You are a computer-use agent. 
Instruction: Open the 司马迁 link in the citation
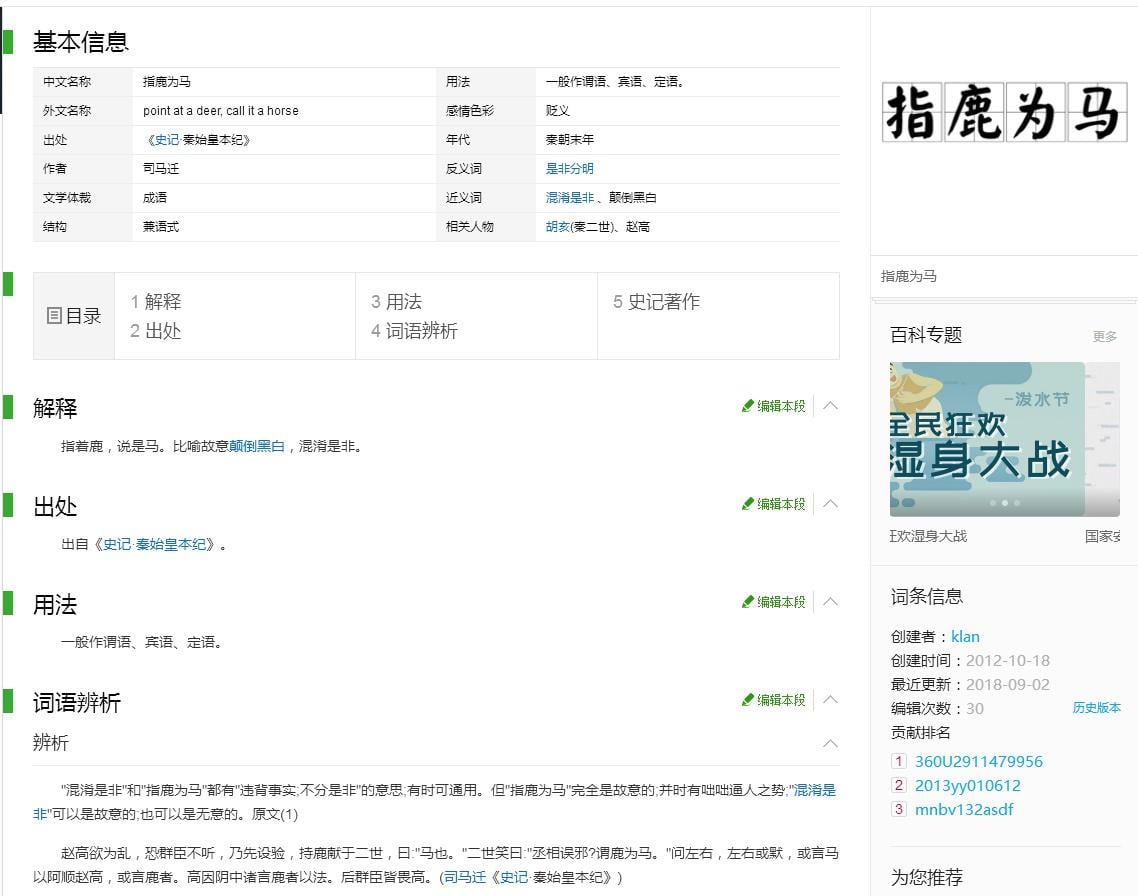click(464, 877)
